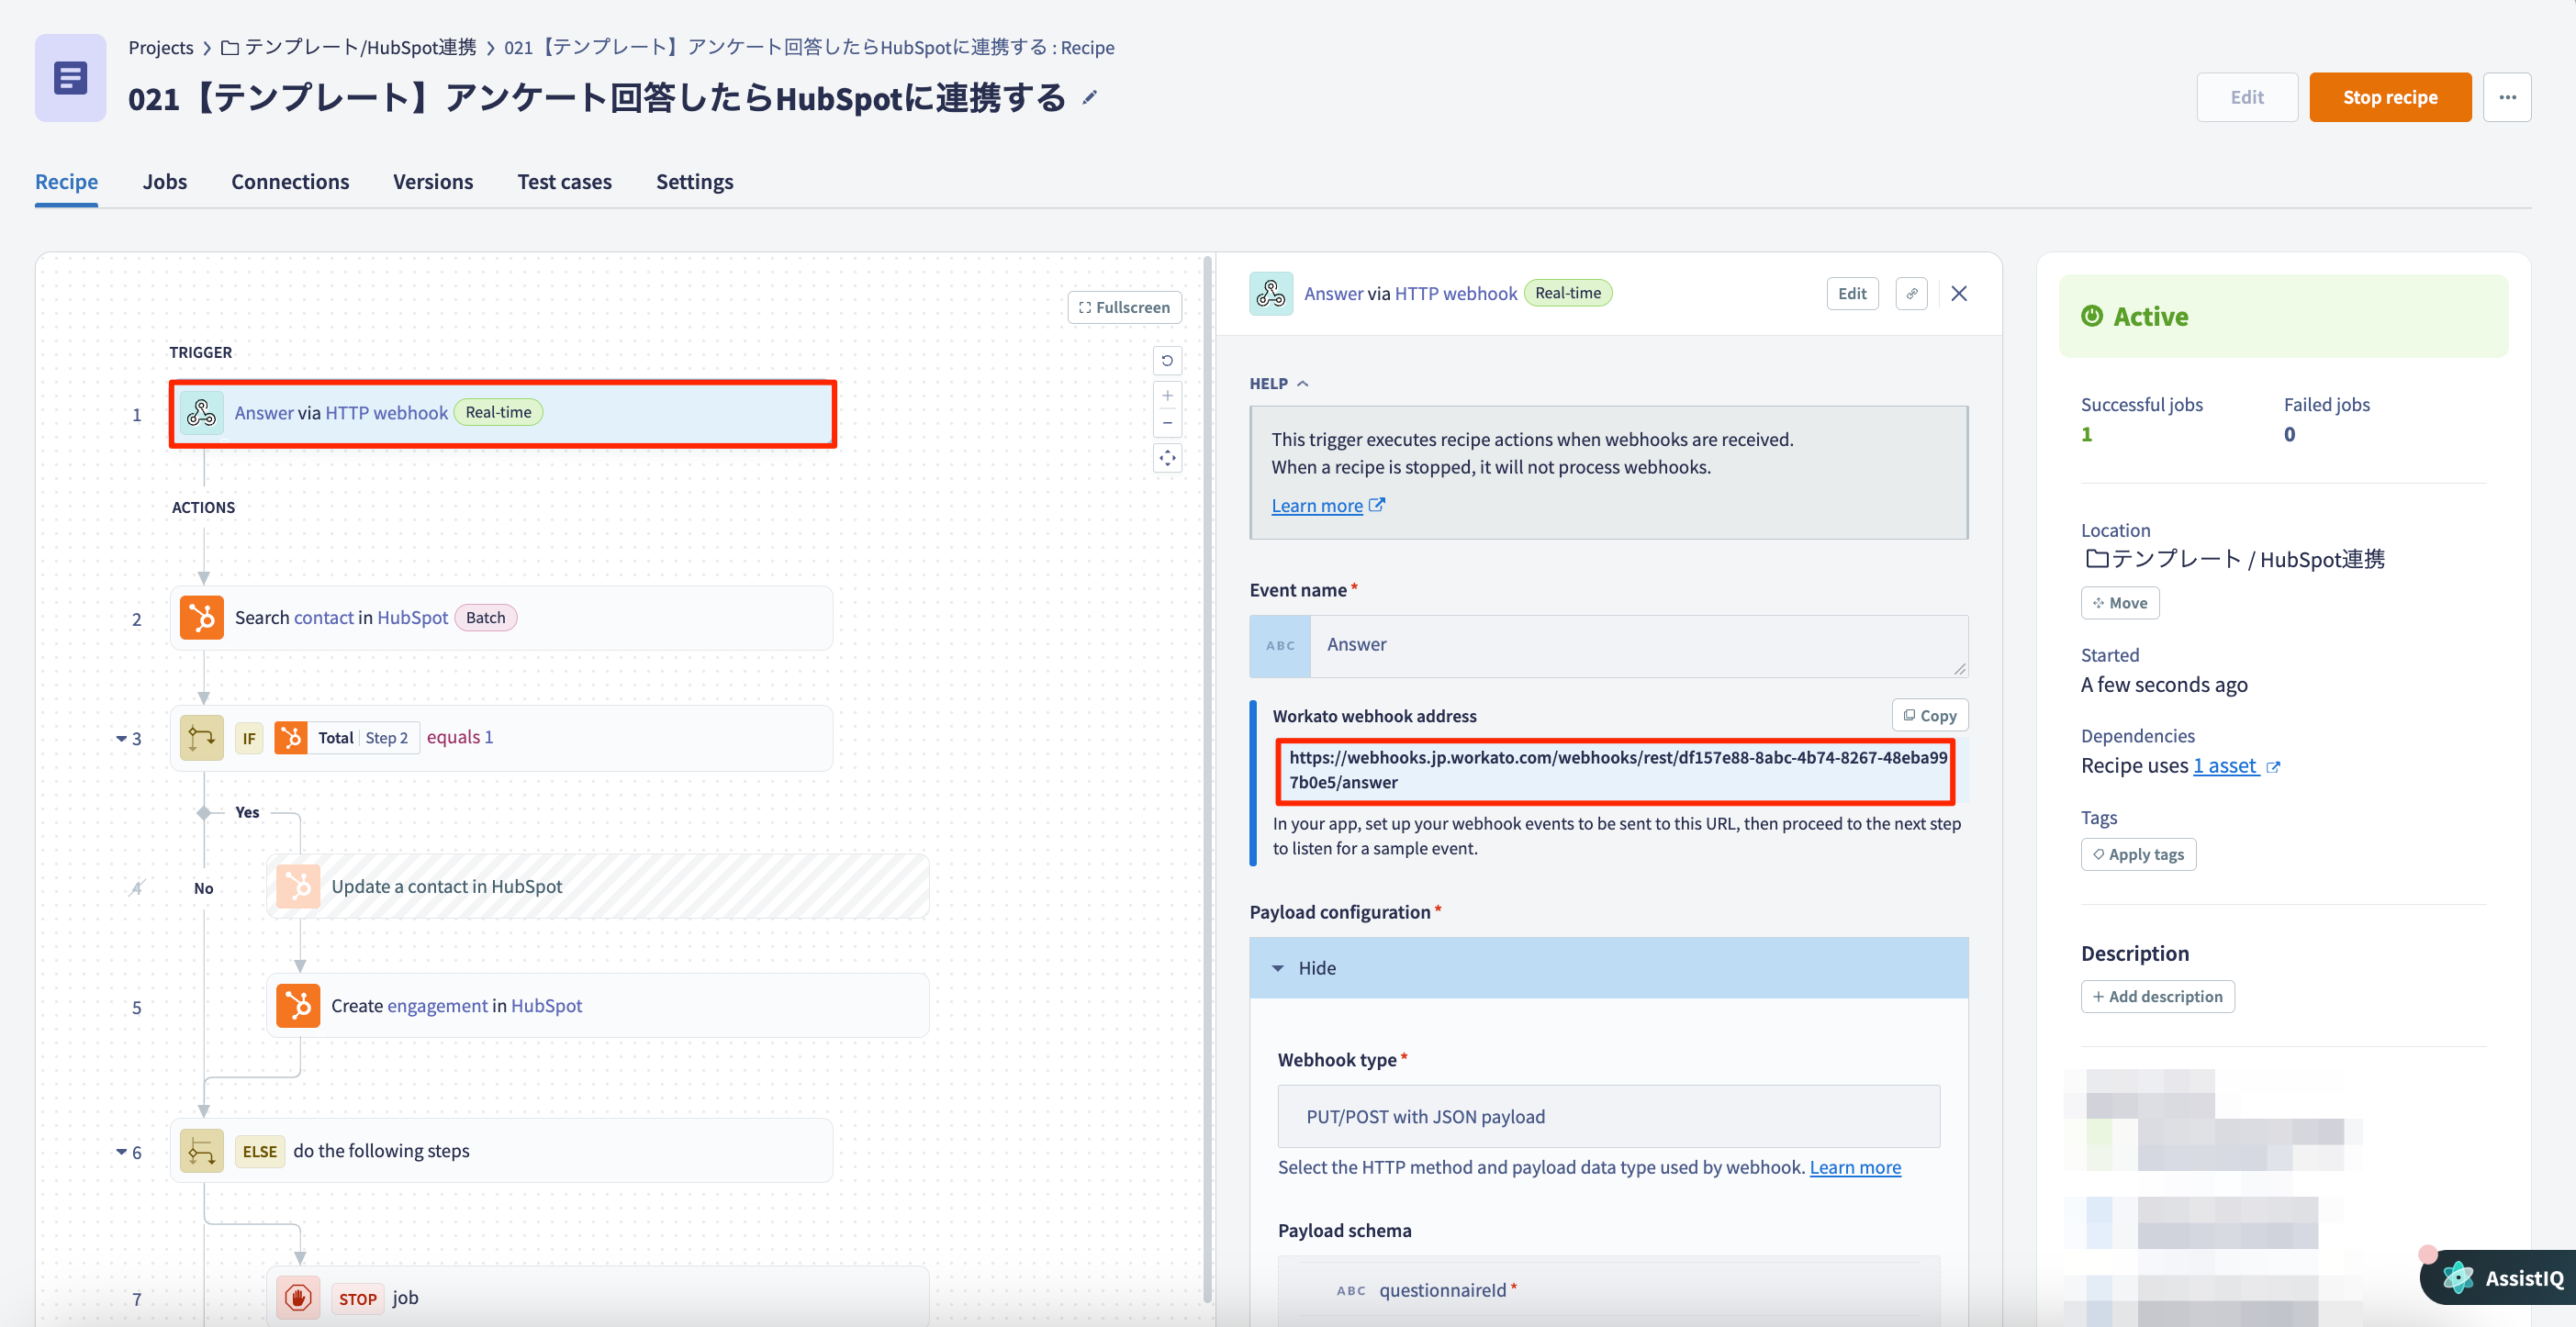The image size is (2576, 1327).
Task: Click the link icon in trigger panel header
Action: 1911,293
